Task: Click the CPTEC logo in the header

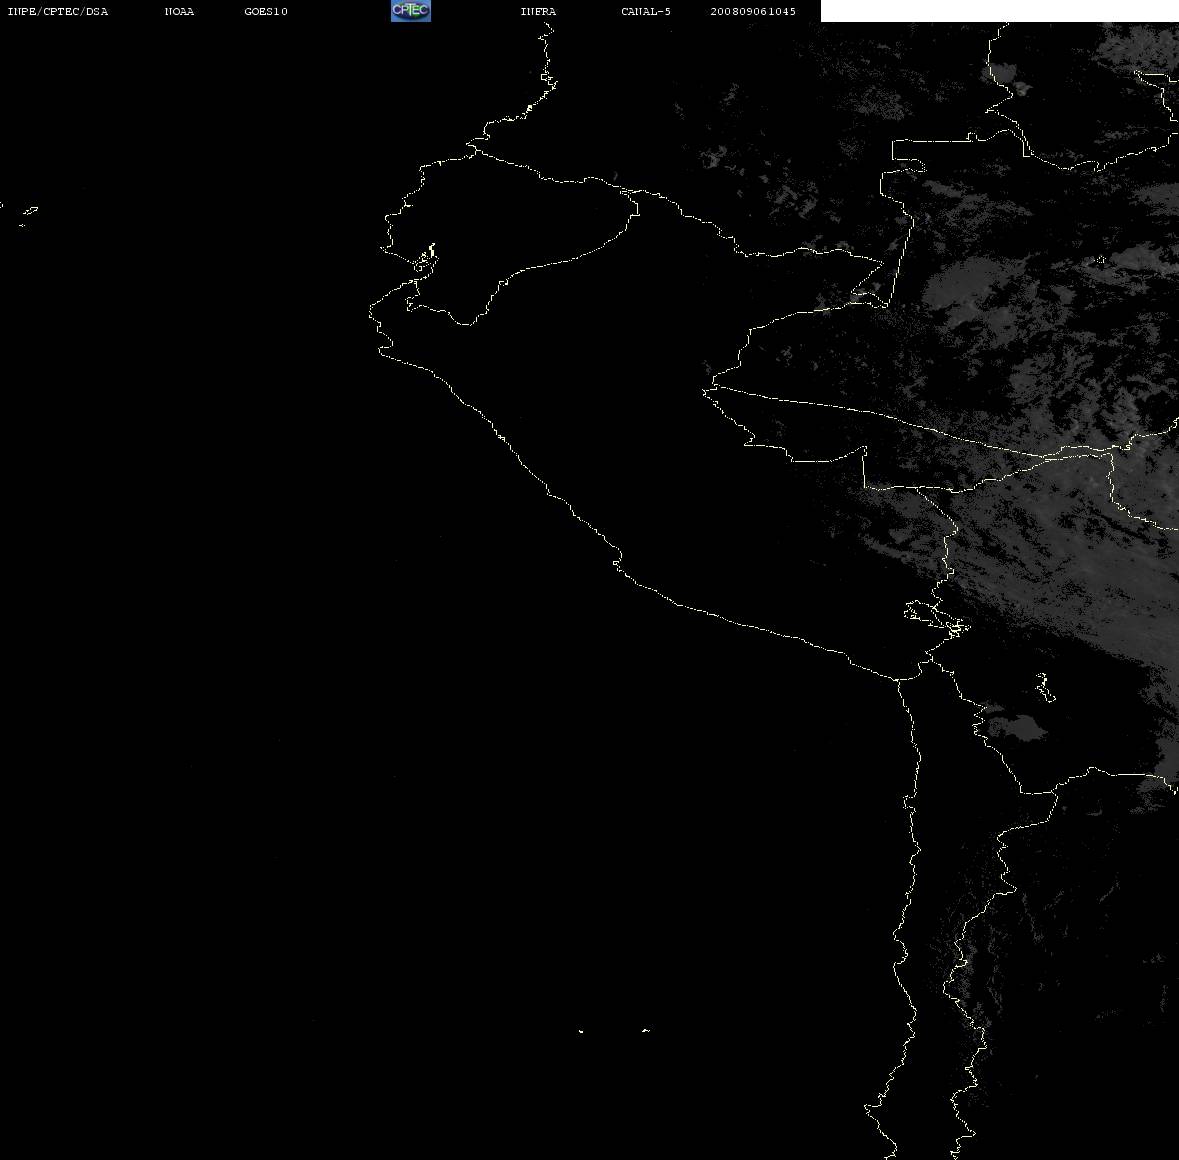Action: tap(411, 11)
